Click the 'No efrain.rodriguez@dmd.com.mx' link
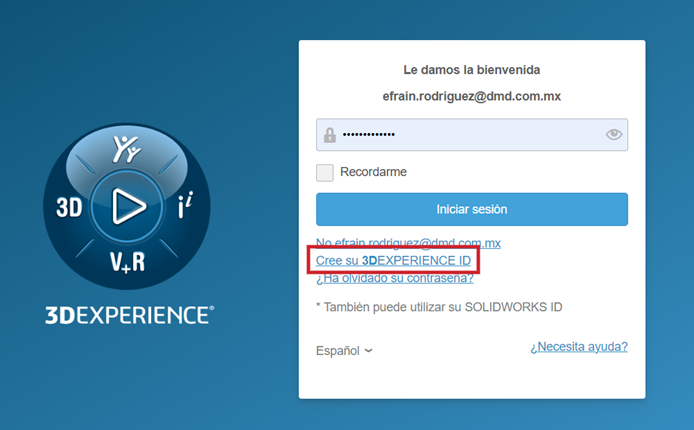 coord(408,243)
